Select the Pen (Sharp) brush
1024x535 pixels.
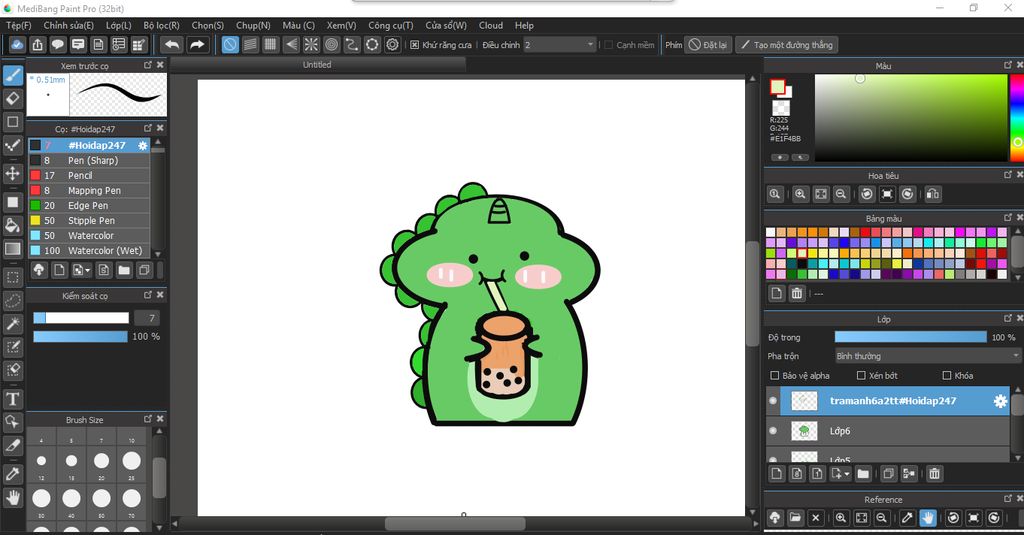89,160
